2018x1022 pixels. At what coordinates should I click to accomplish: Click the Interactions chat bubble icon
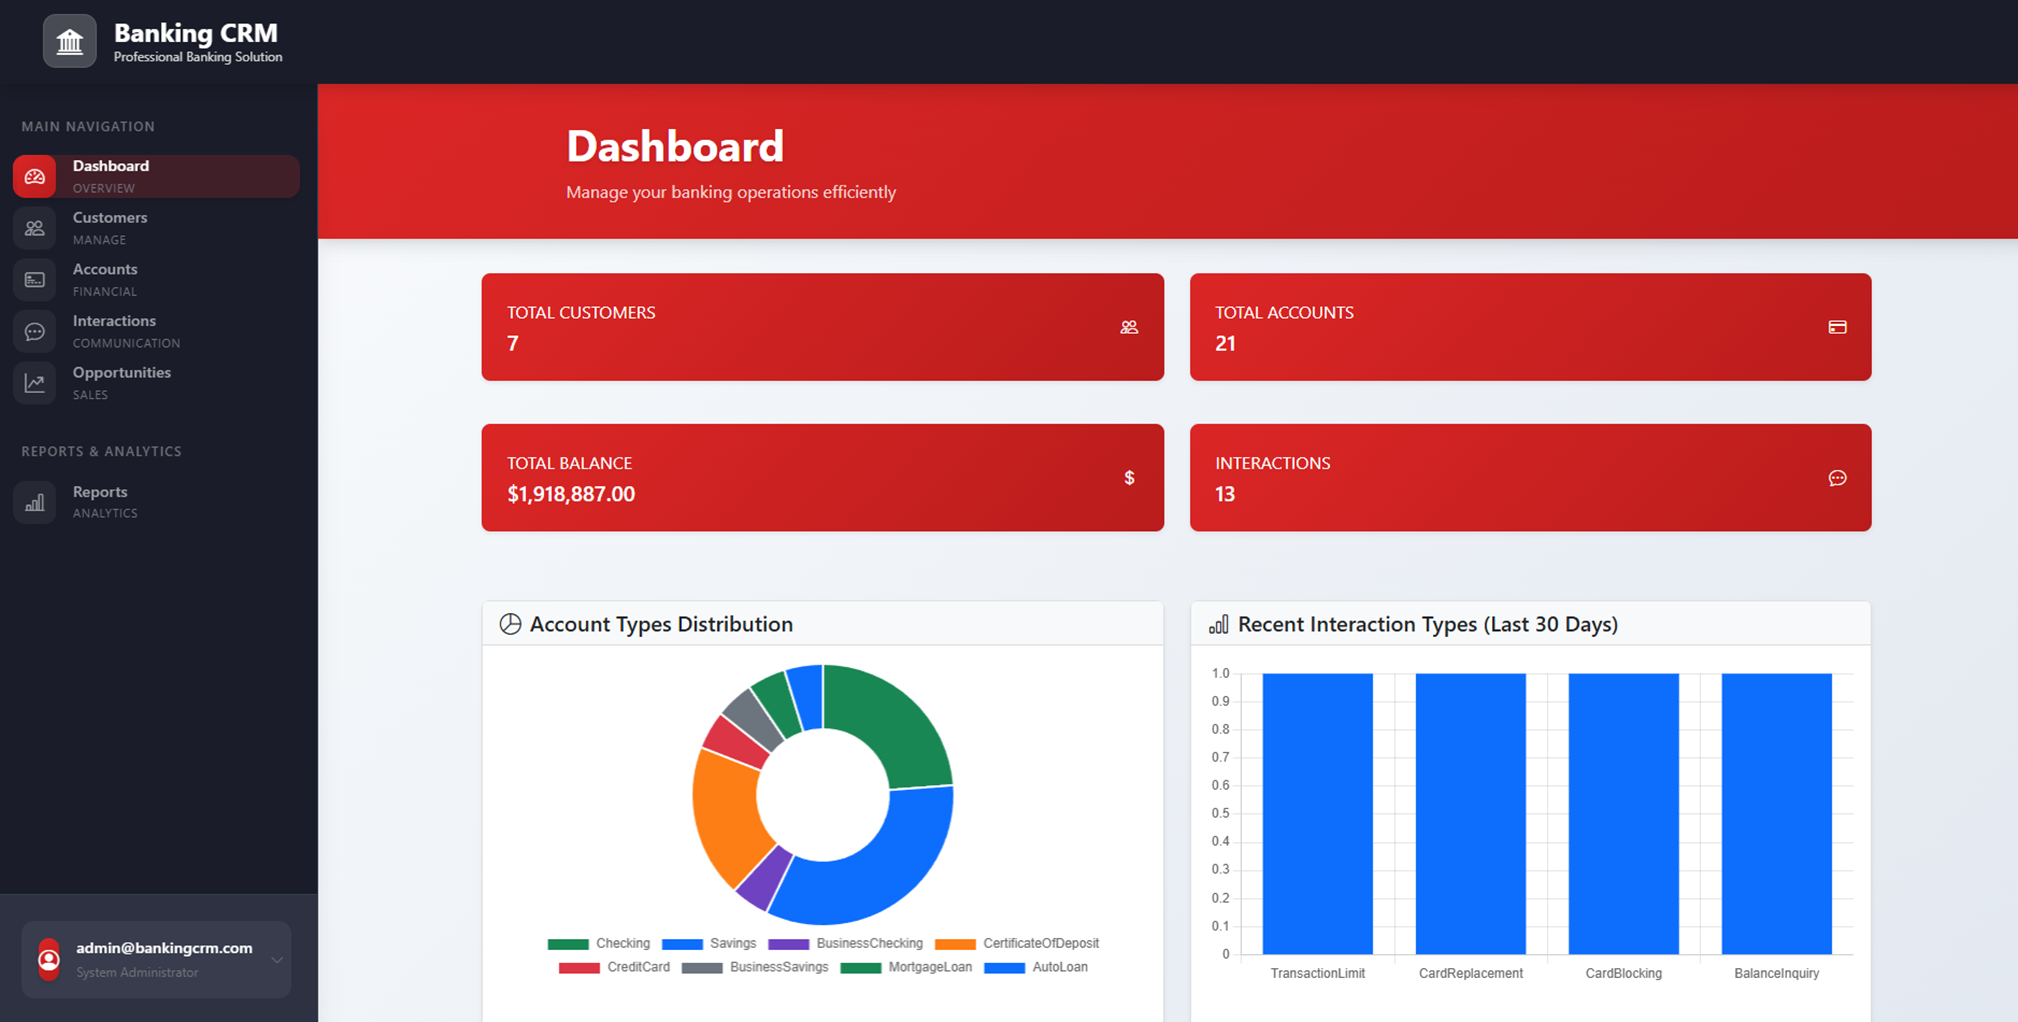[35, 331]
